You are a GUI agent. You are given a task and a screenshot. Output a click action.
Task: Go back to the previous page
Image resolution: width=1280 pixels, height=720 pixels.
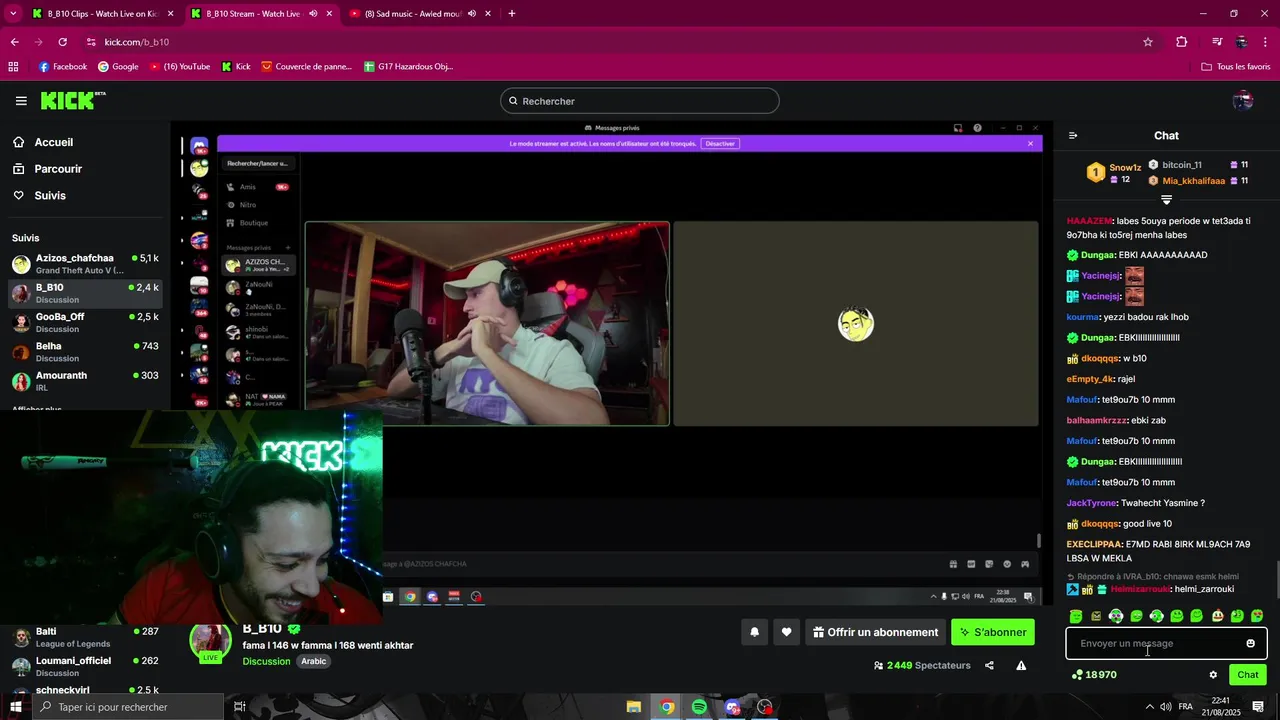pyautogui.click(x=14, y=42)
